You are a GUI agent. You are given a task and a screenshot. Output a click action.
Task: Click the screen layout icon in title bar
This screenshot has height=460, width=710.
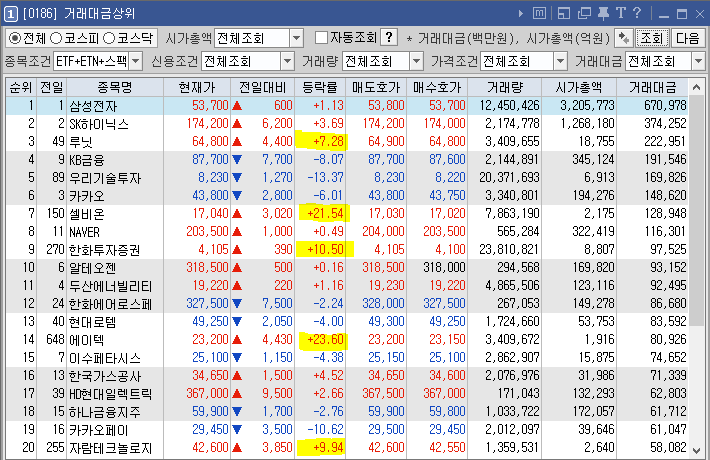[x=564, y=14]
